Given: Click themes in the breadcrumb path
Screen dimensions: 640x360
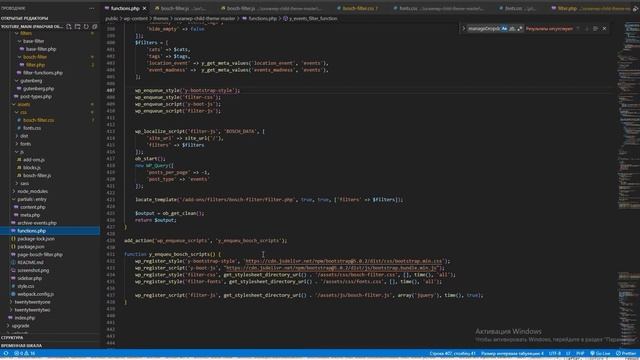Looking at the screenshot, I should (x=160, y=18).
